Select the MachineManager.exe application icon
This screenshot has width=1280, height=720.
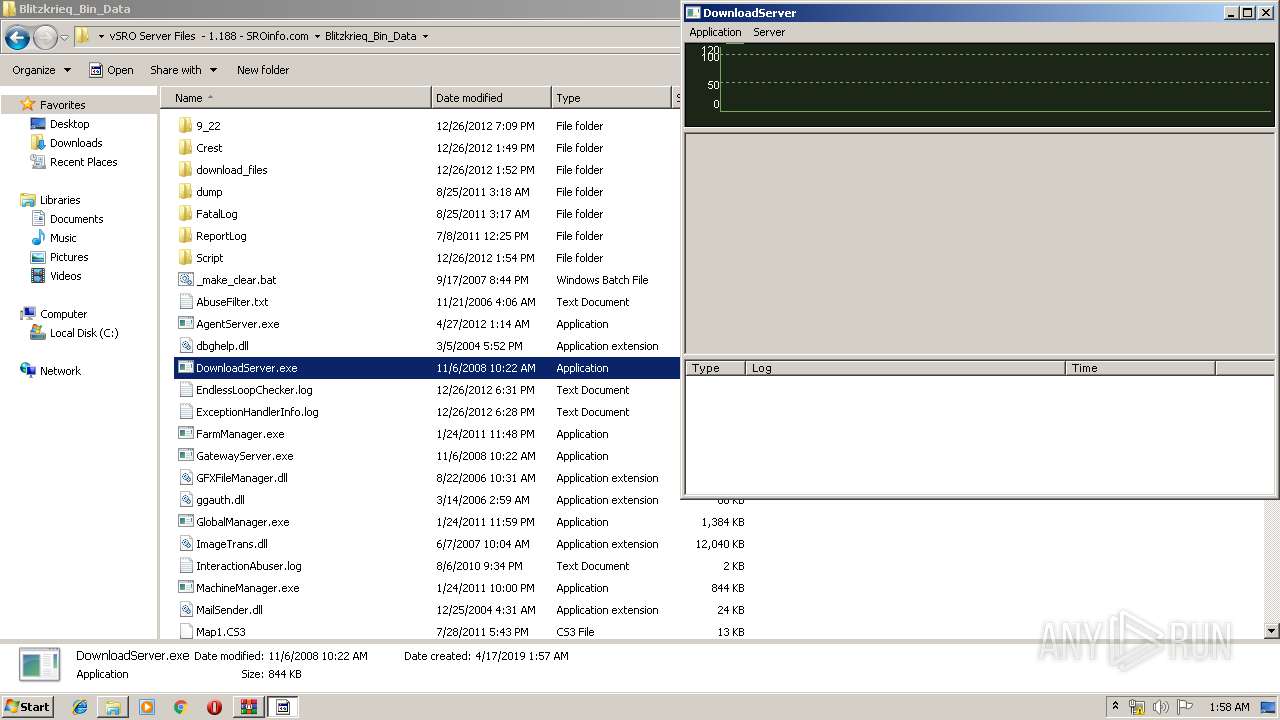tap(185, 588)
